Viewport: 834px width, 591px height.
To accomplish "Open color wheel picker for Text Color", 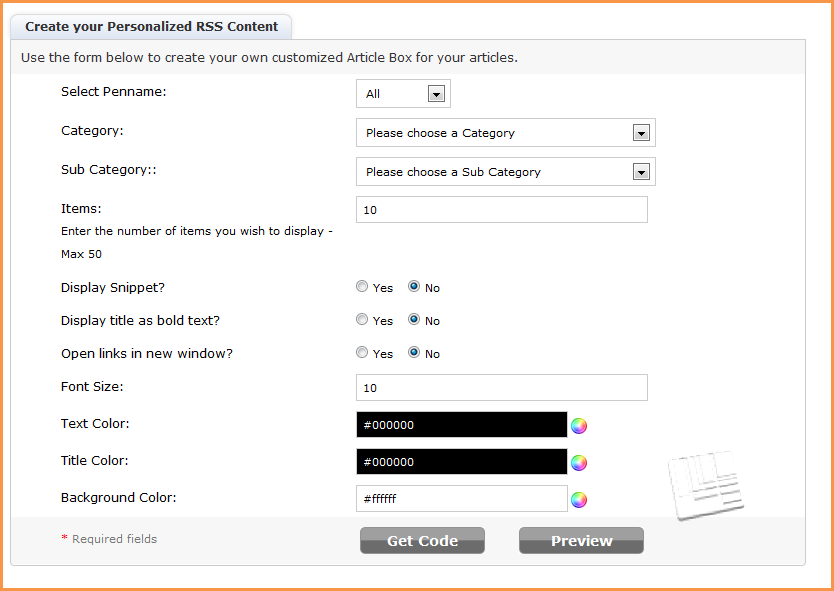I will tap(579, 426).
